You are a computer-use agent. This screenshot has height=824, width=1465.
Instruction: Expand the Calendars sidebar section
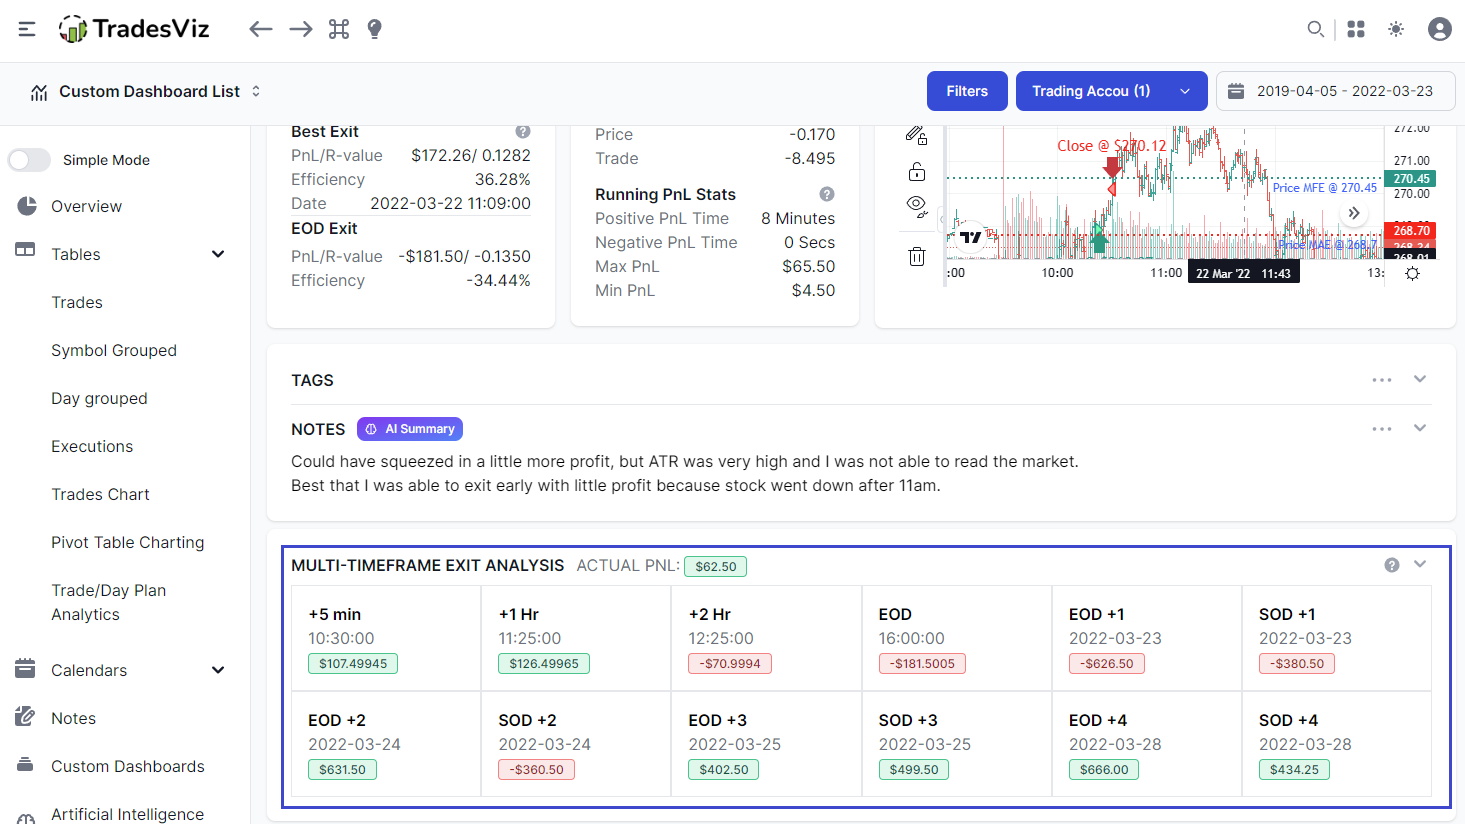tap(218, 670)
